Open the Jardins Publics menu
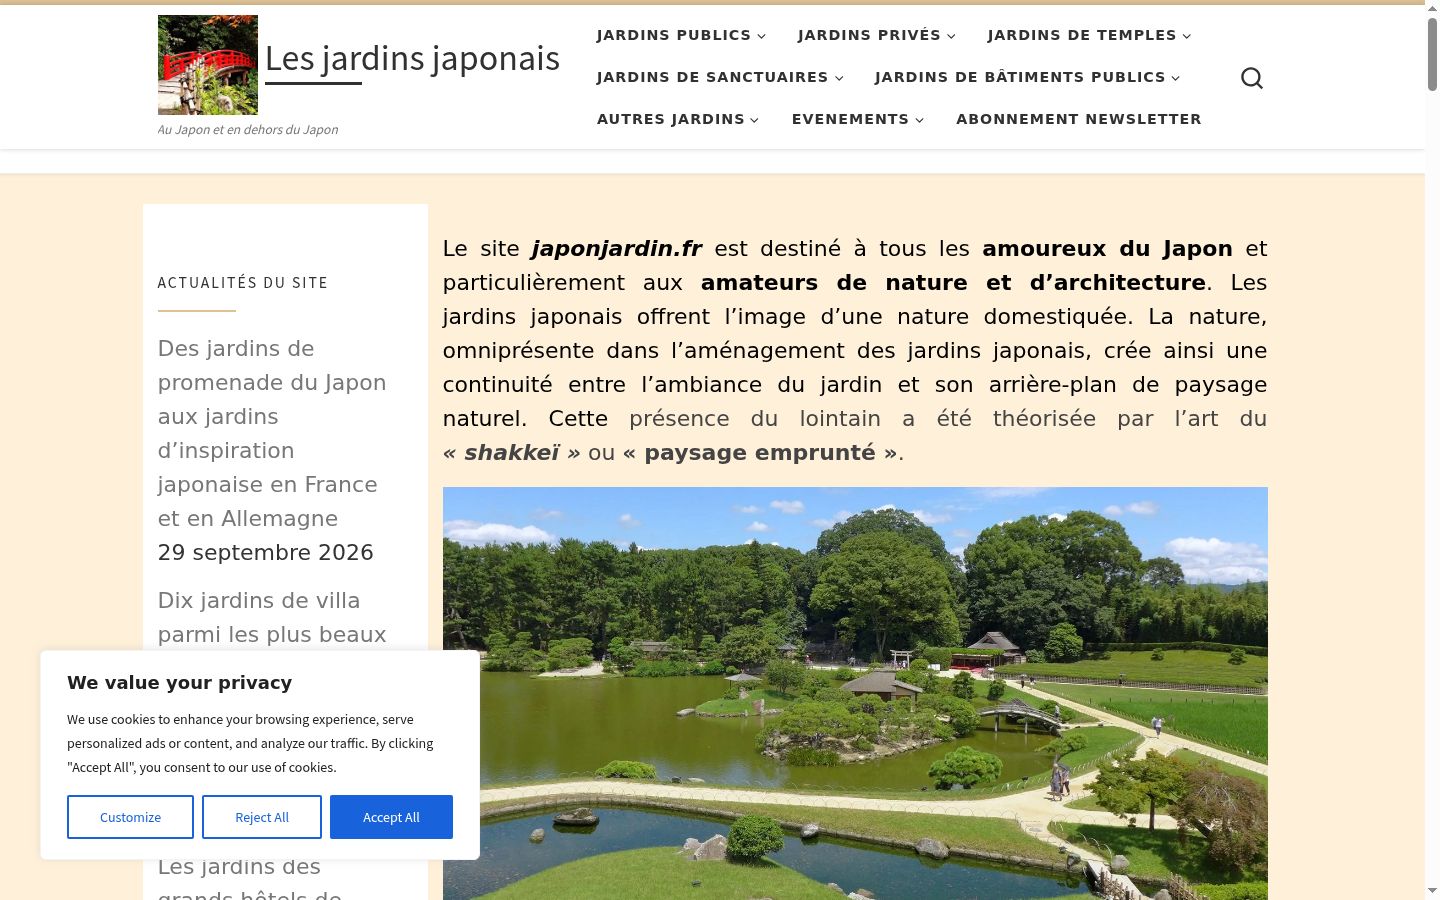 tap(674, 35)
